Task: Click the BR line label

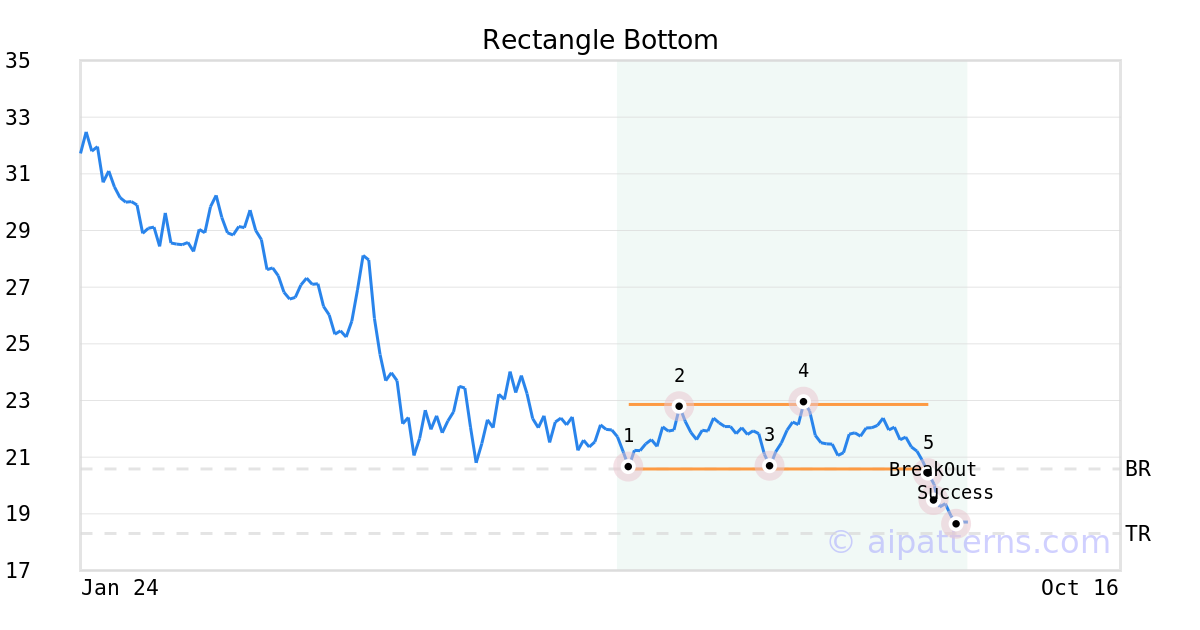Action: pyautogui.click(x=1138, y=469)
